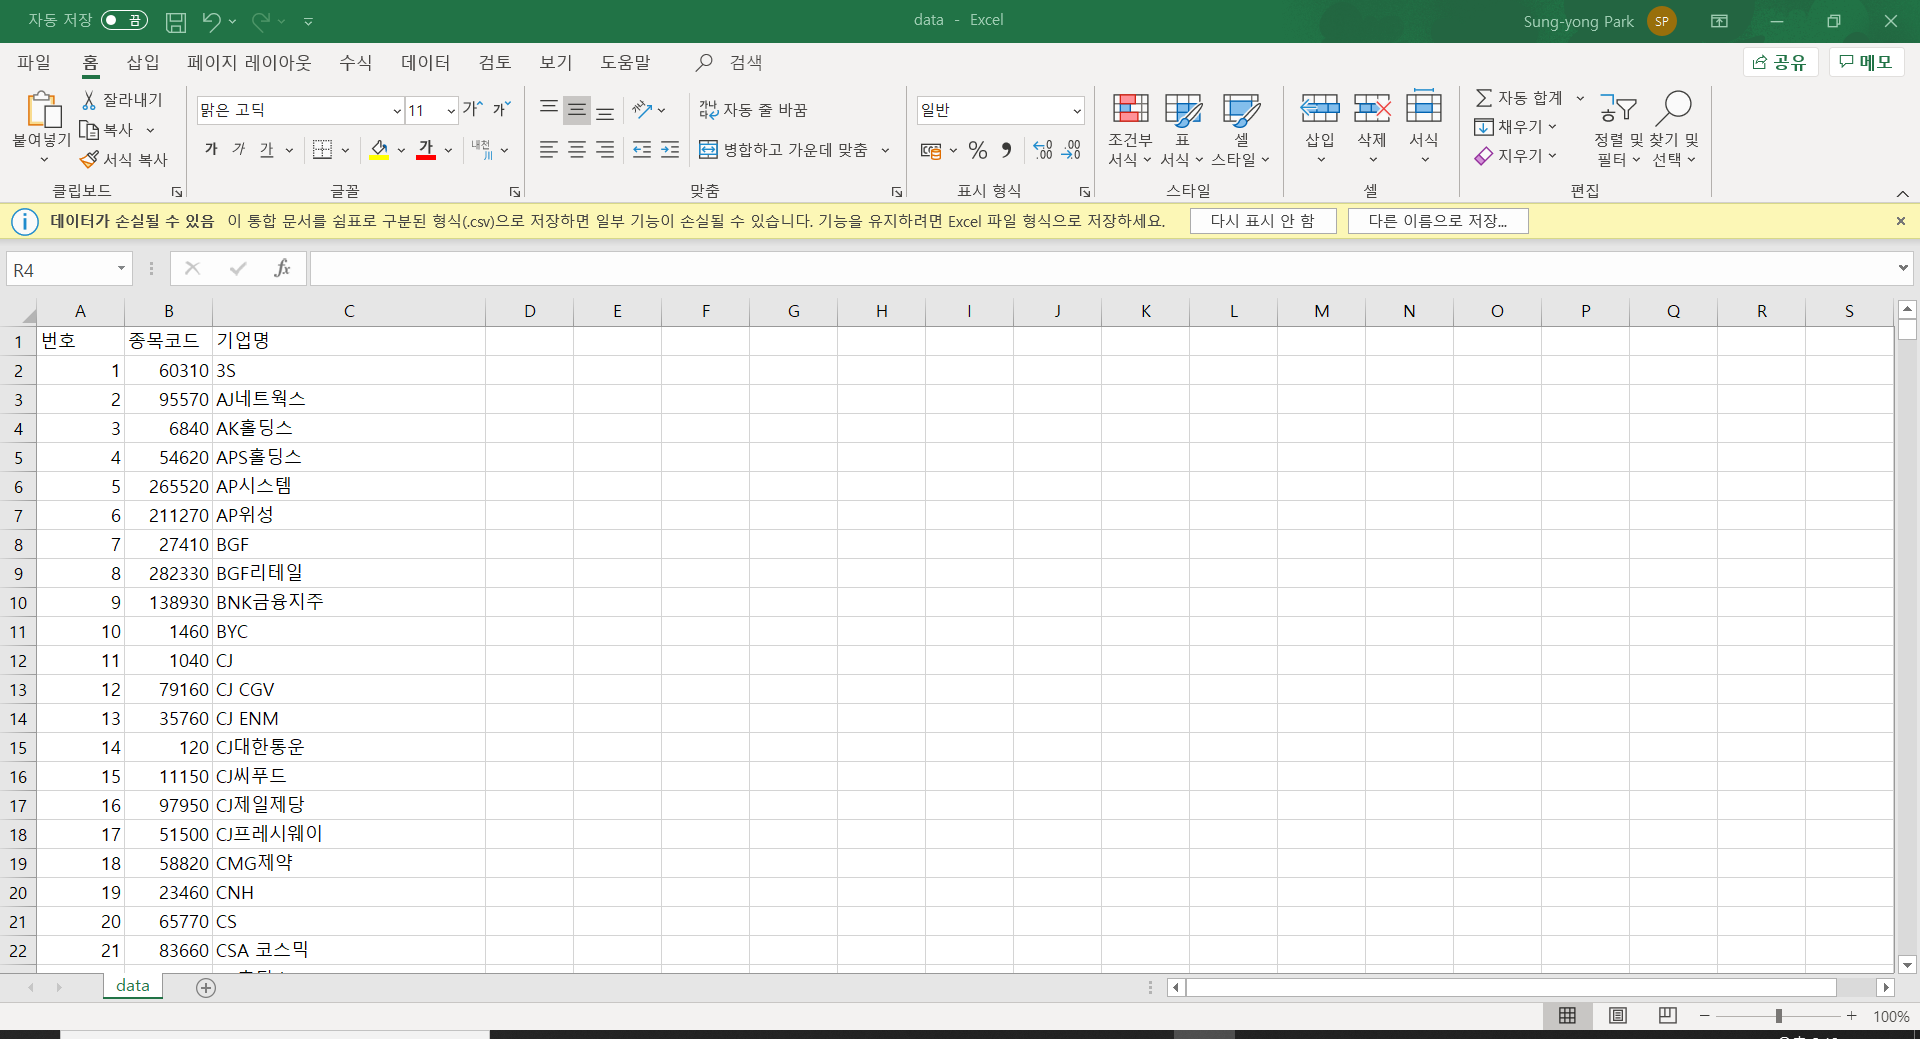Open the File (파일) tab

34,62
